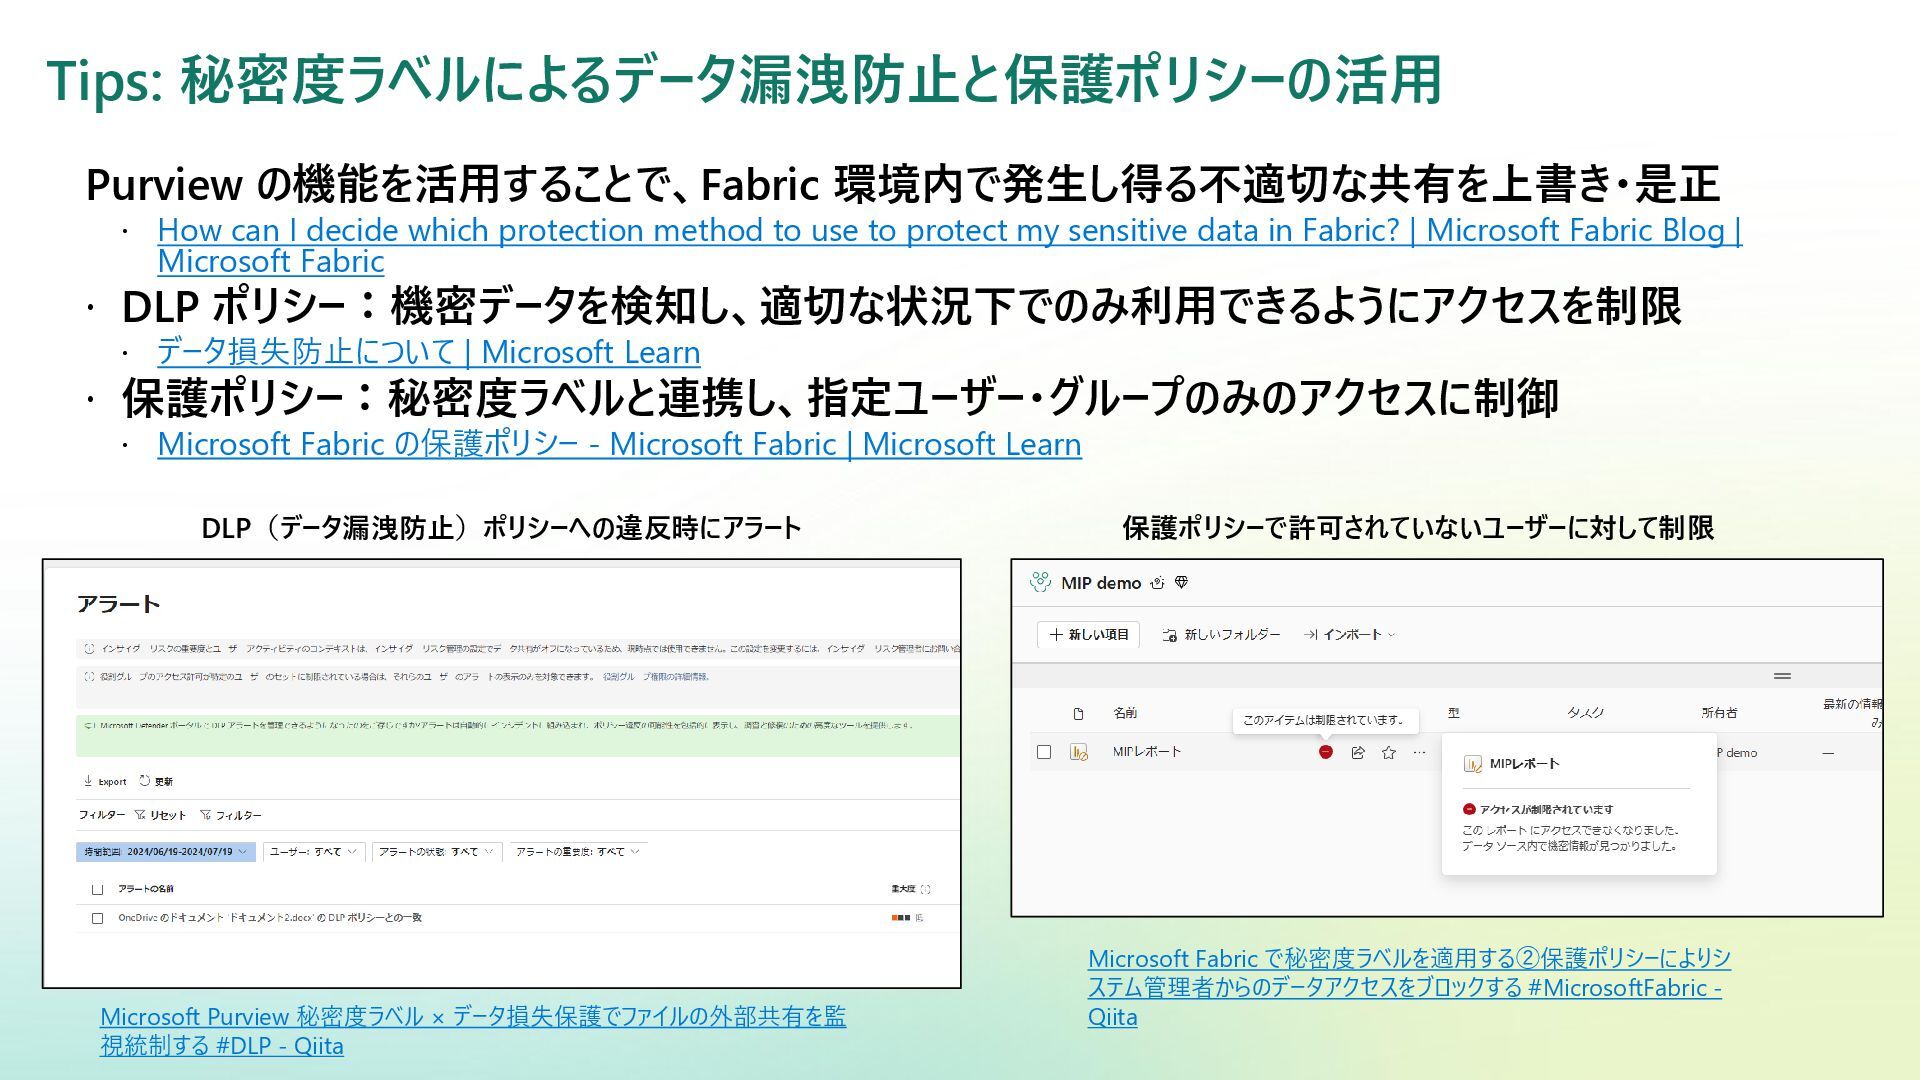Click the 新しい項目 button
Viewport: 1920px width, 1080px height.
[1088, 635]
